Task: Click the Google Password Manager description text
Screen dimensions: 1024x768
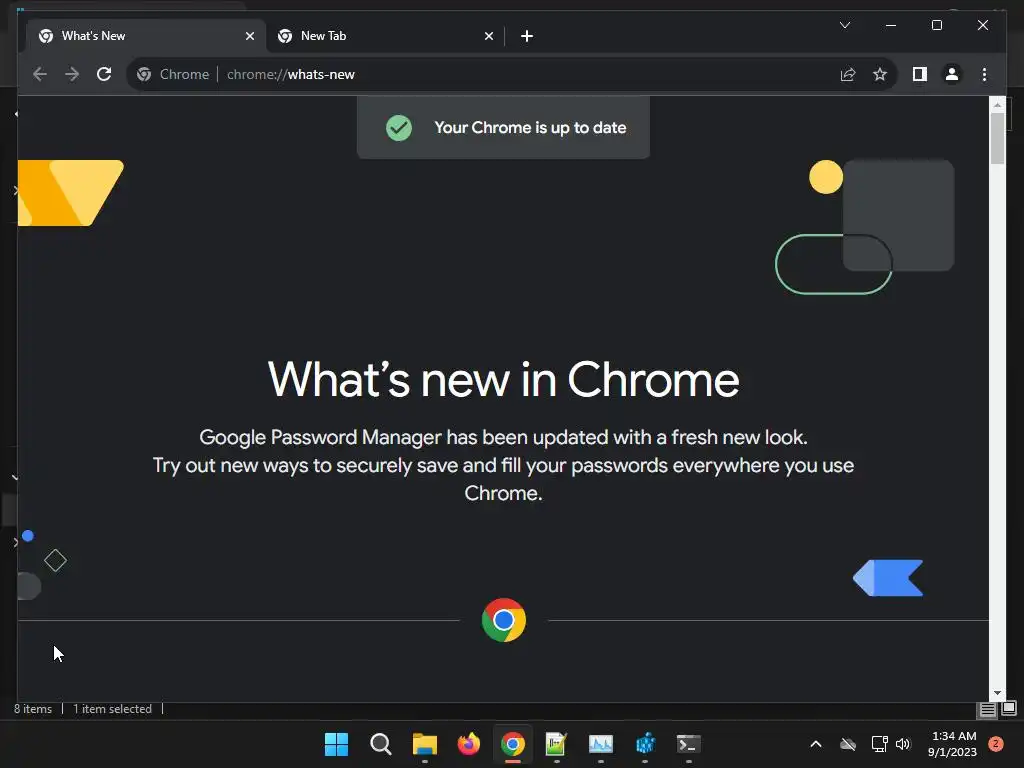Action: (504, 465)
